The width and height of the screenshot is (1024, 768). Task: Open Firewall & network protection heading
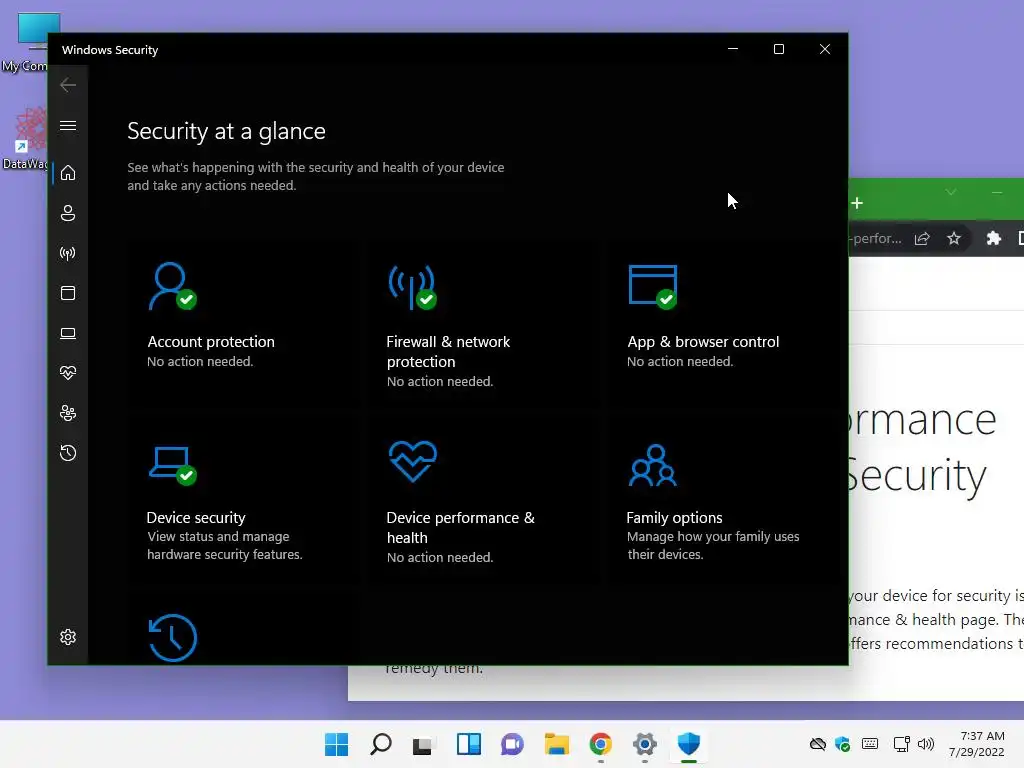(x=448, y=351)
